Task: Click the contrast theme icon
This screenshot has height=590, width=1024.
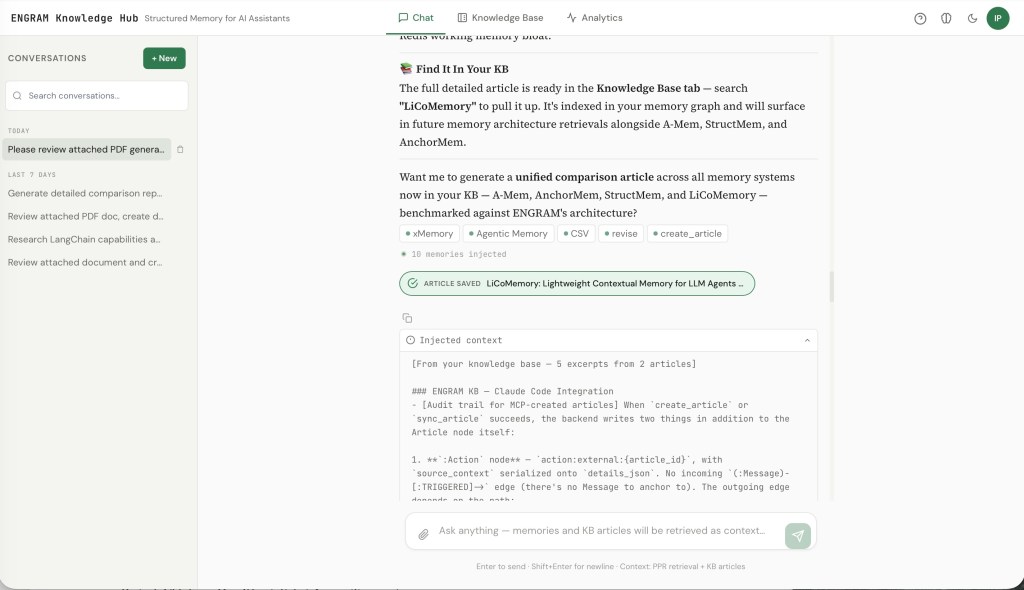Action: [946, 18]
